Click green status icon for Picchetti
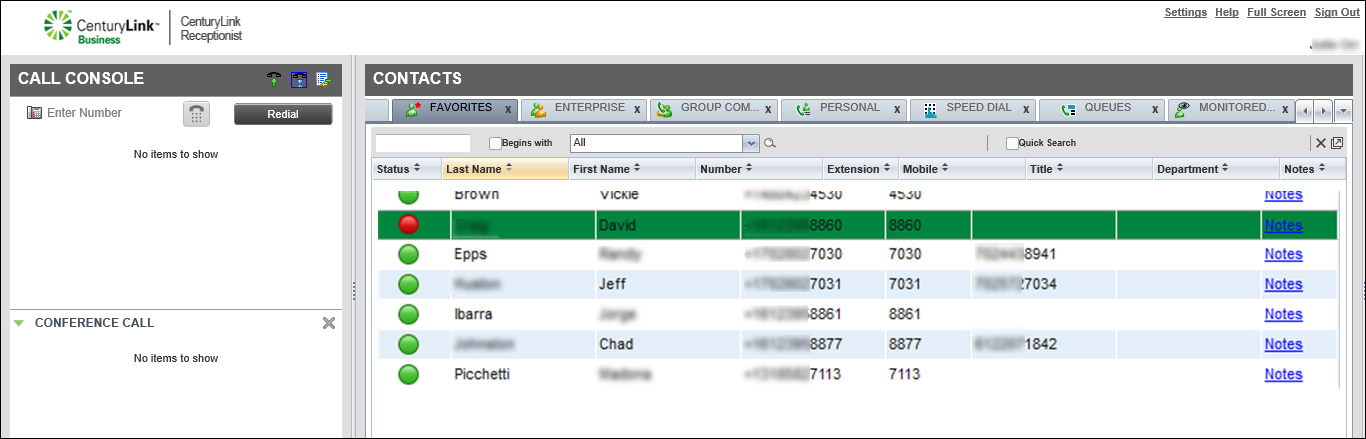1366x439 pixels. tap(408, 375)
